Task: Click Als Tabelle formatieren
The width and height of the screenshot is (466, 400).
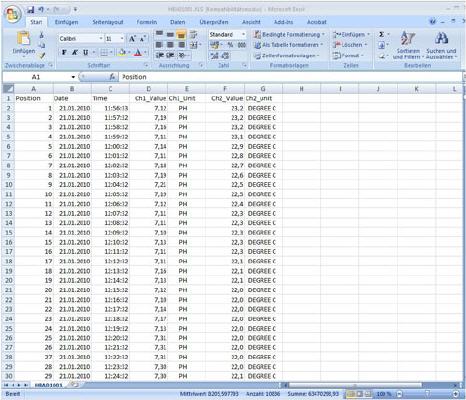Action: click(x=288, y=45)
